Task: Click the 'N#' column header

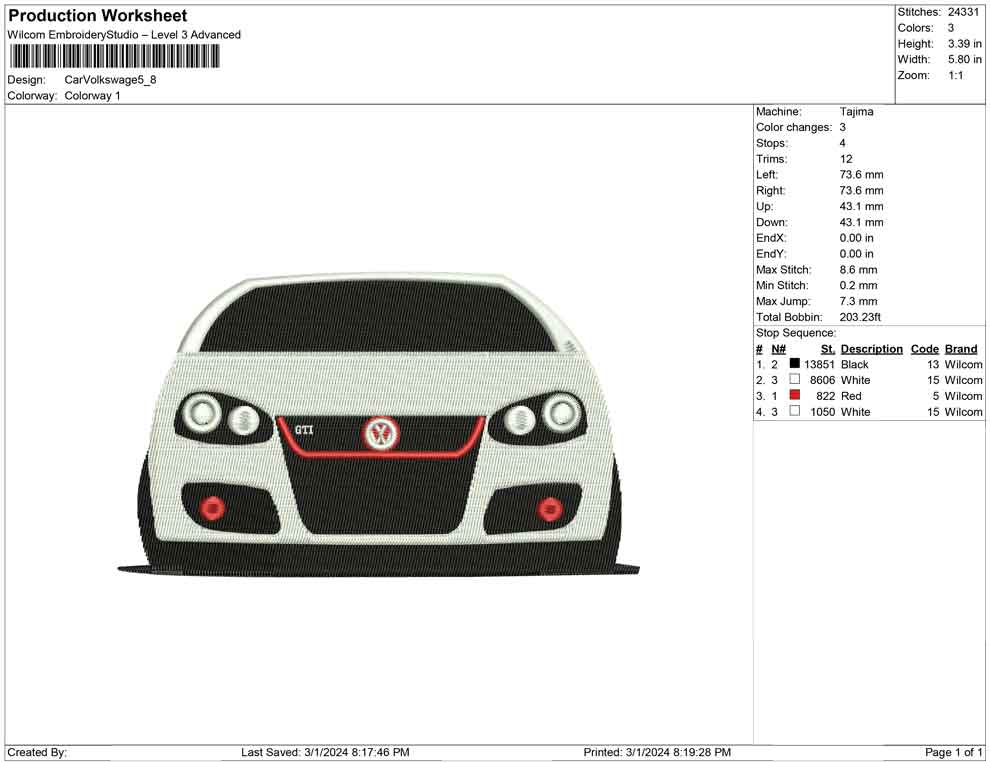Action: [x=778, y=348]
